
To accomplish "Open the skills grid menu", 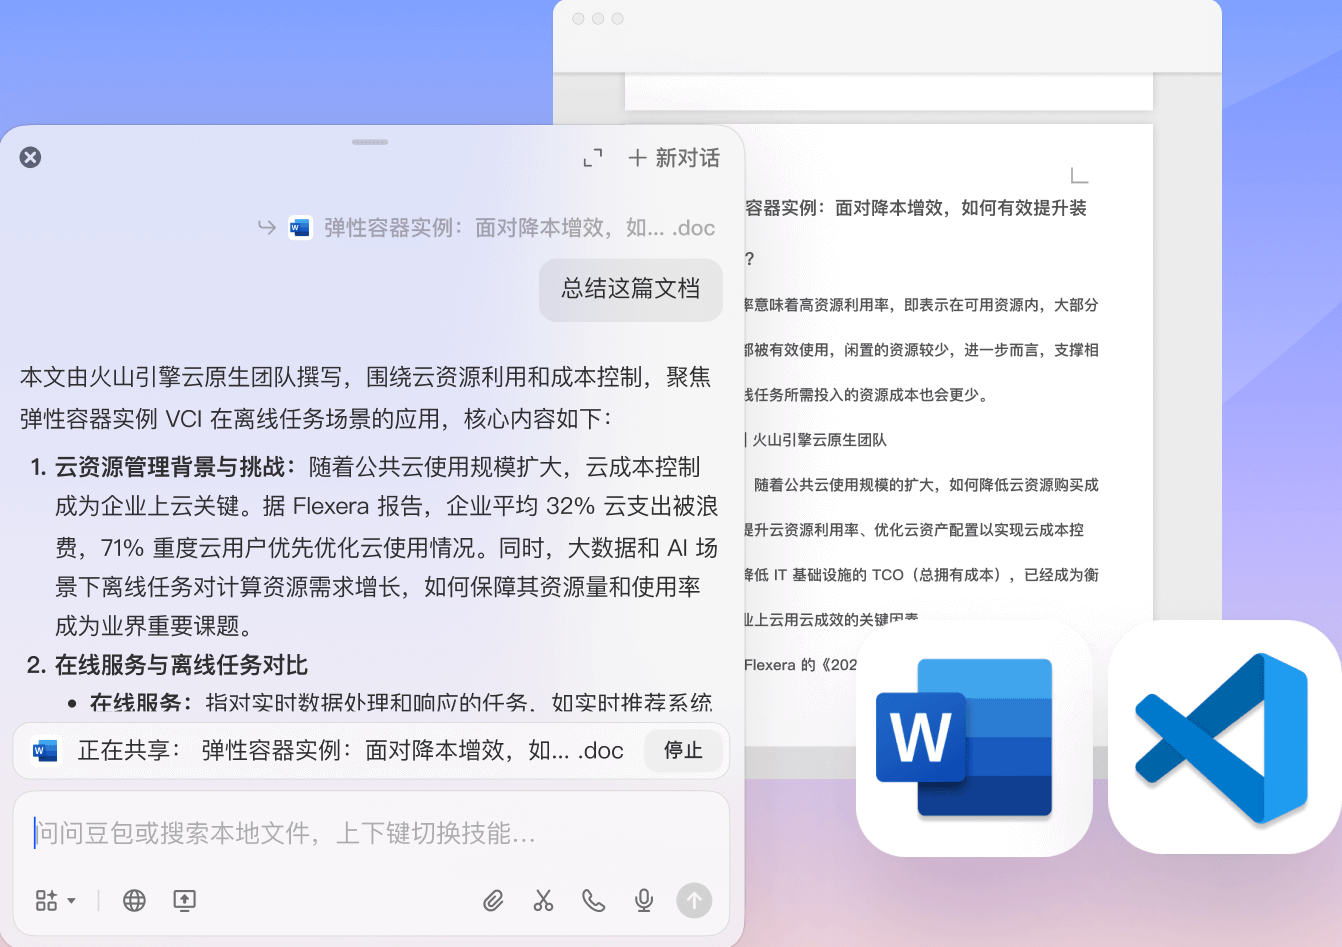I will click(55, 901).
